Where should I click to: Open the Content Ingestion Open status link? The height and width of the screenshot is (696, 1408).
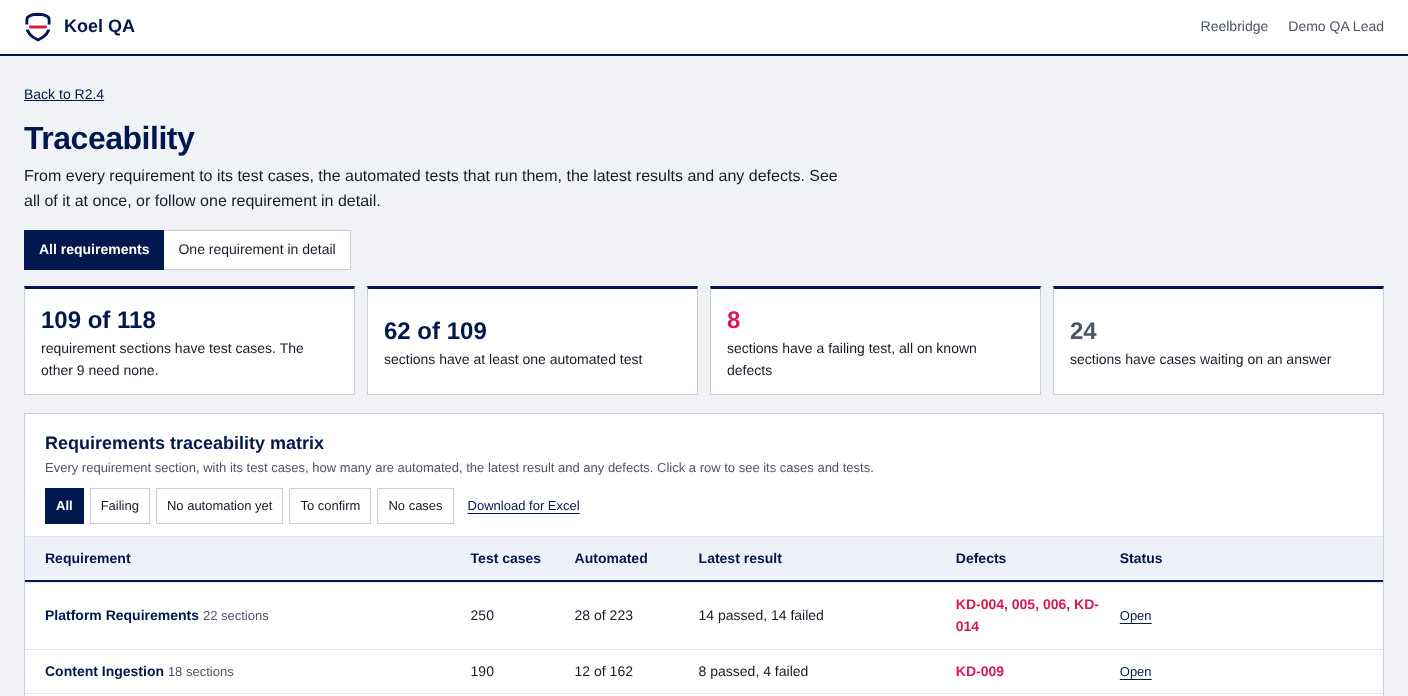pyautogui.click(x=1135, y=672)
